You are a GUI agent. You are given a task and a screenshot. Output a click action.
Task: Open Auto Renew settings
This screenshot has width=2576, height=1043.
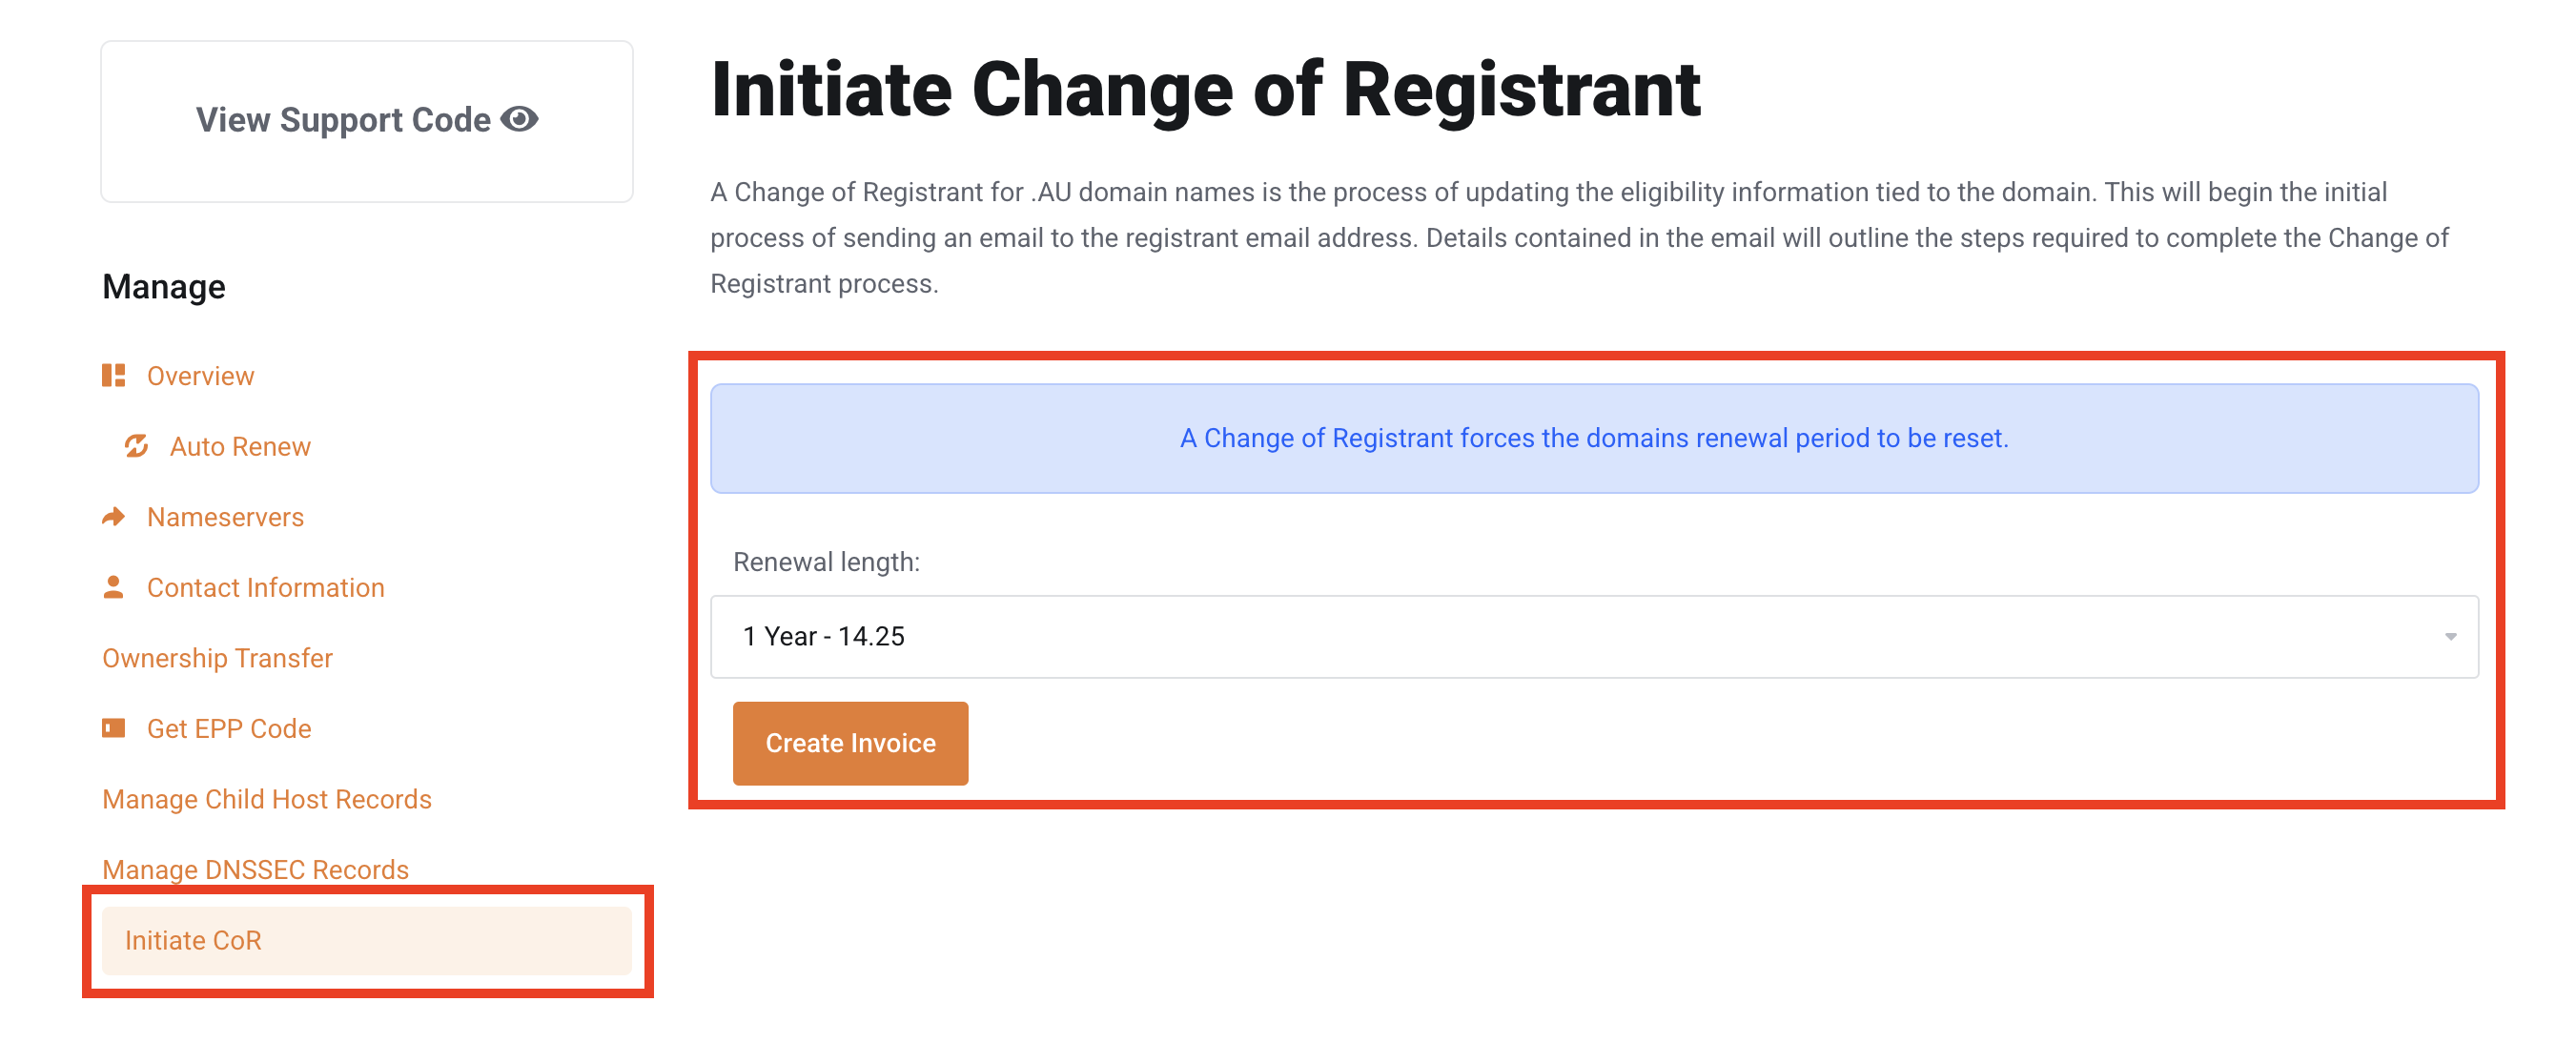click(239, 446)
